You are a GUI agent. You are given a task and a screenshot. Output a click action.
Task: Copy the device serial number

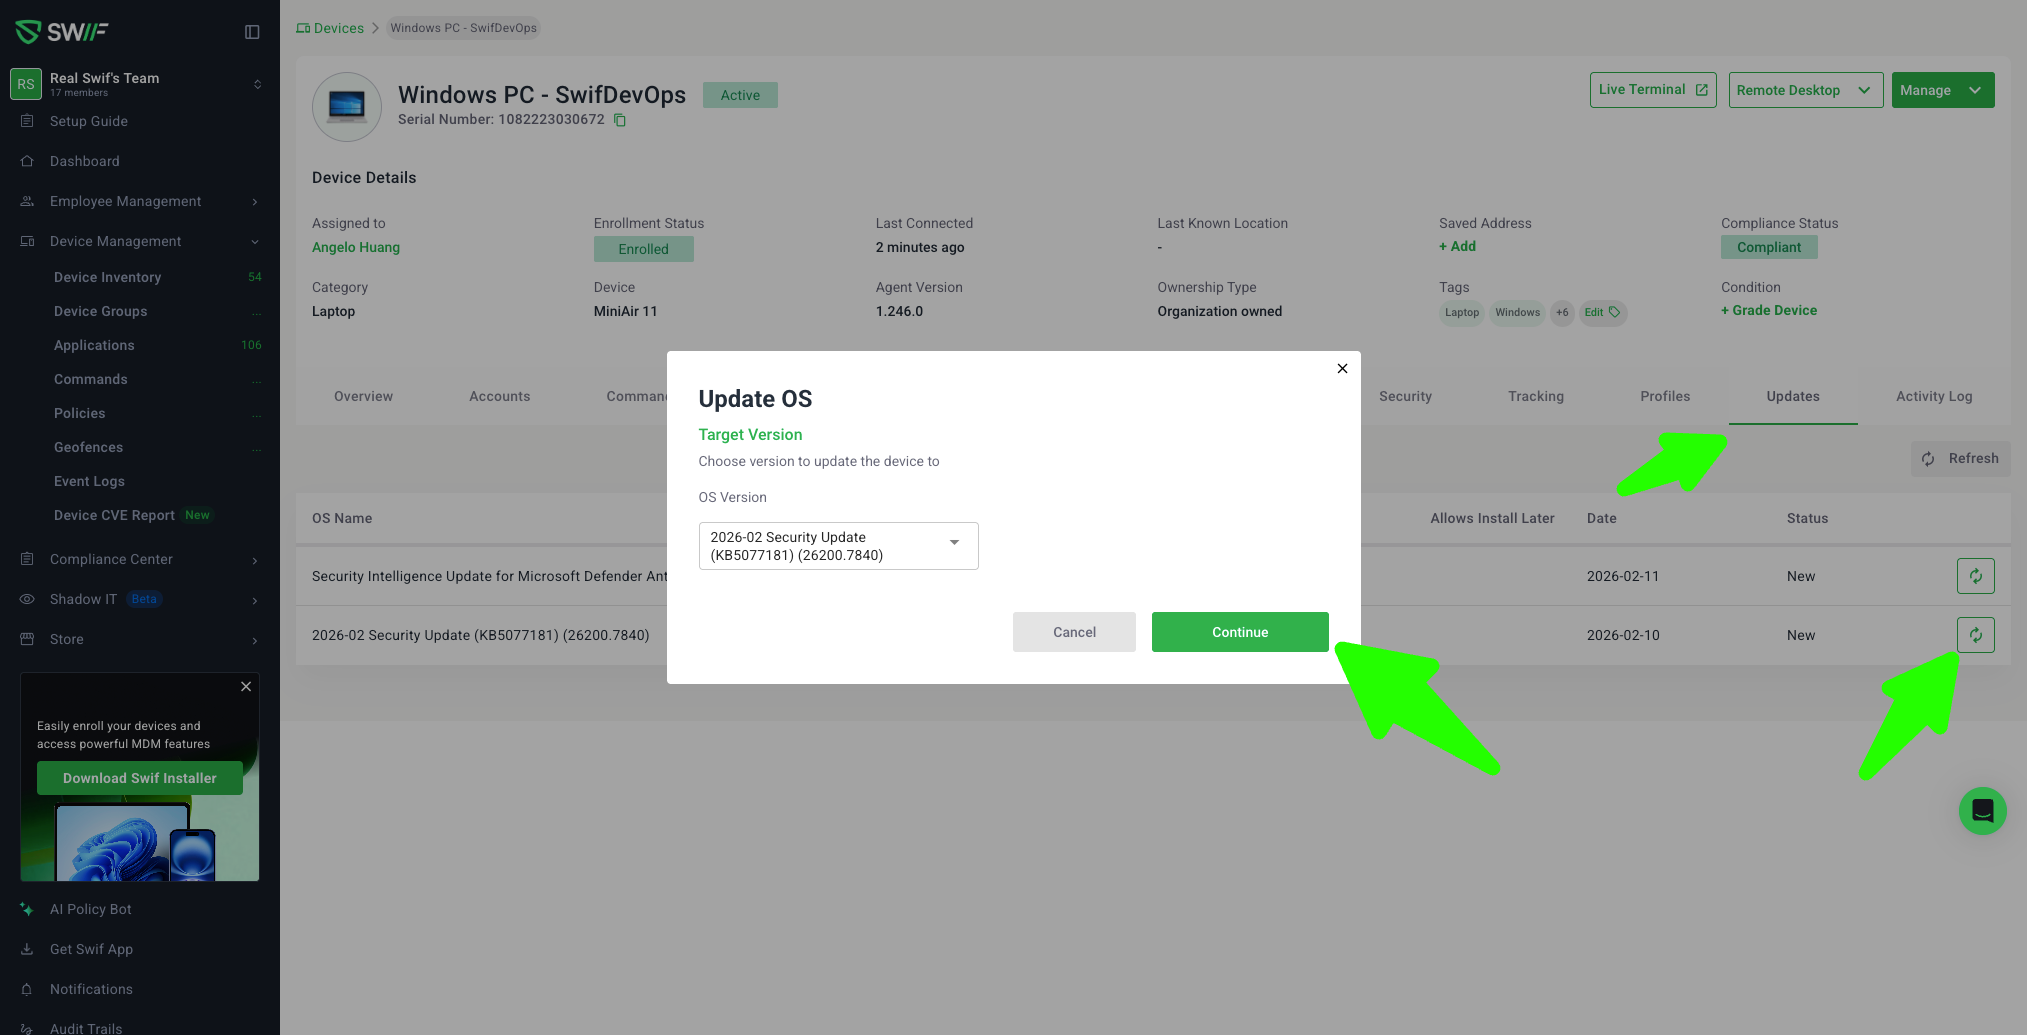(620, 120)
